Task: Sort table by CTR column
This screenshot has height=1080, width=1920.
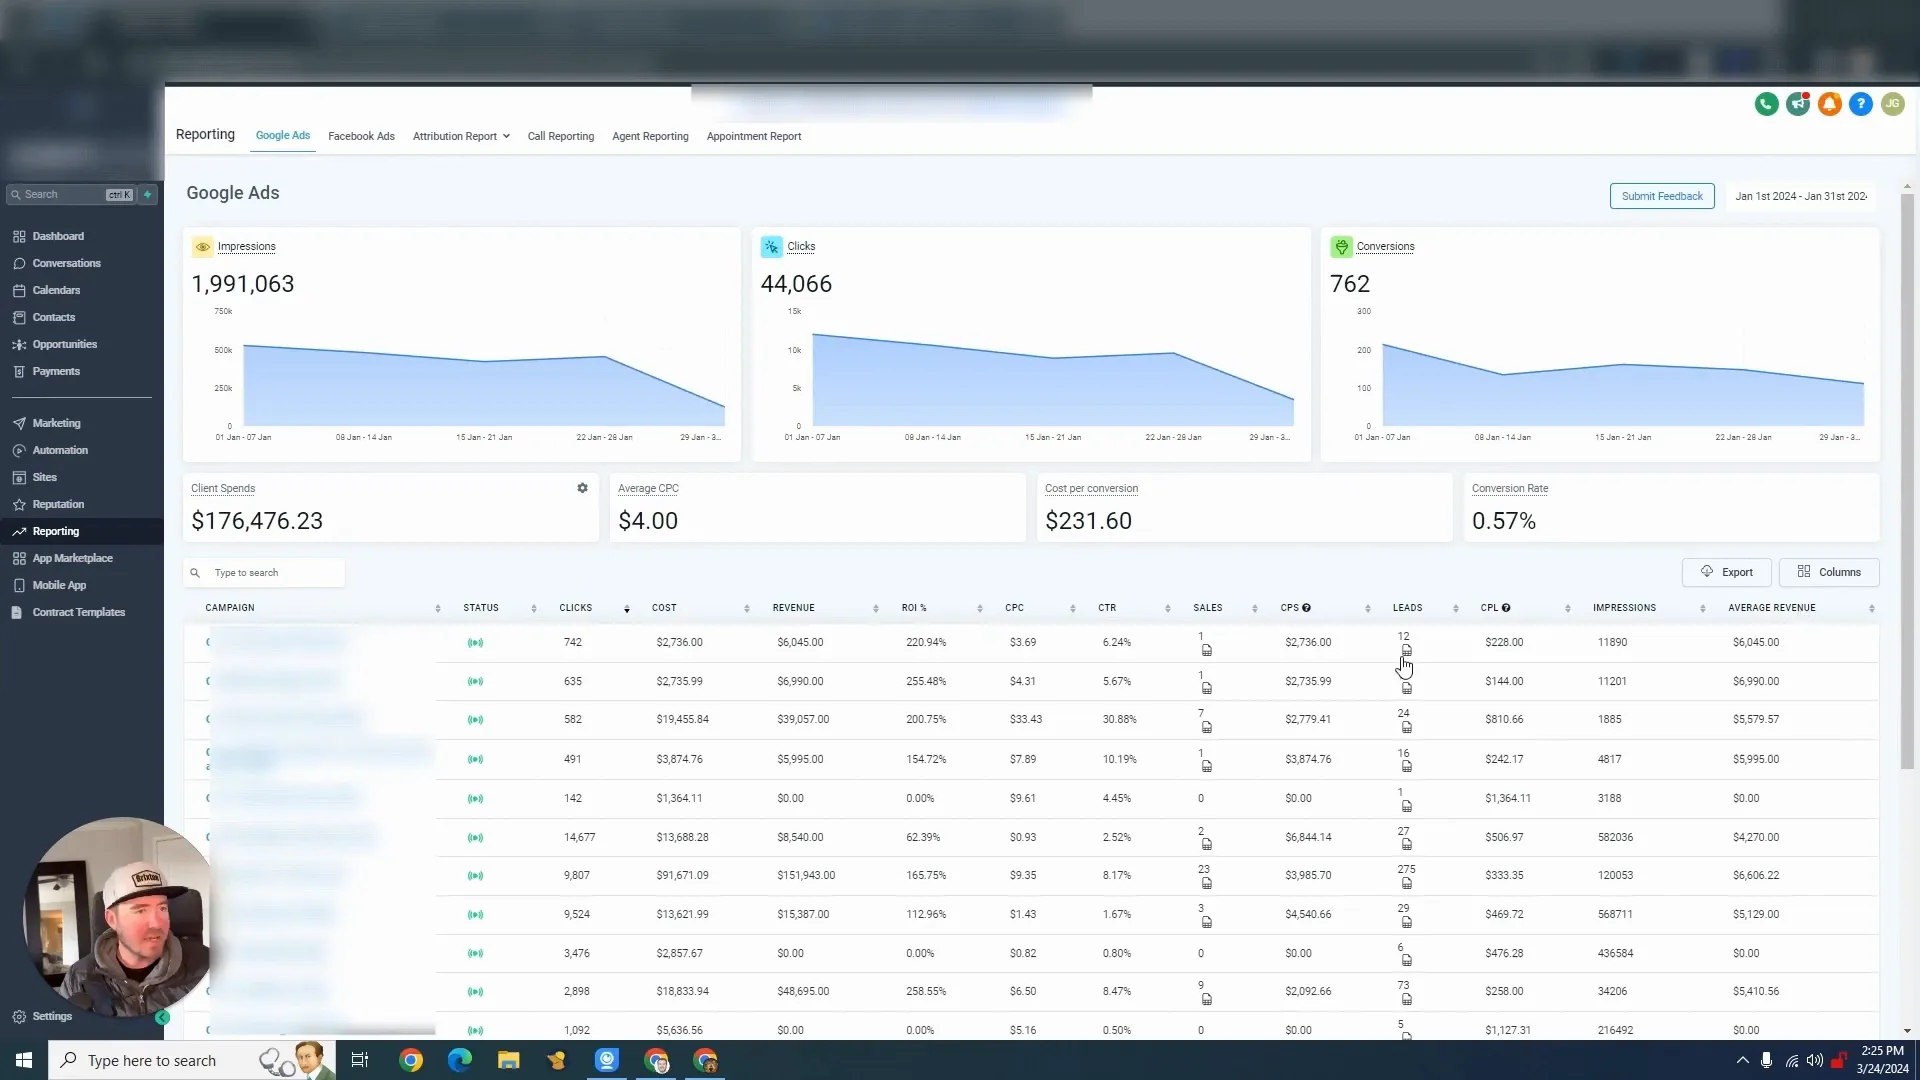Action: (x=1167, y=608)
